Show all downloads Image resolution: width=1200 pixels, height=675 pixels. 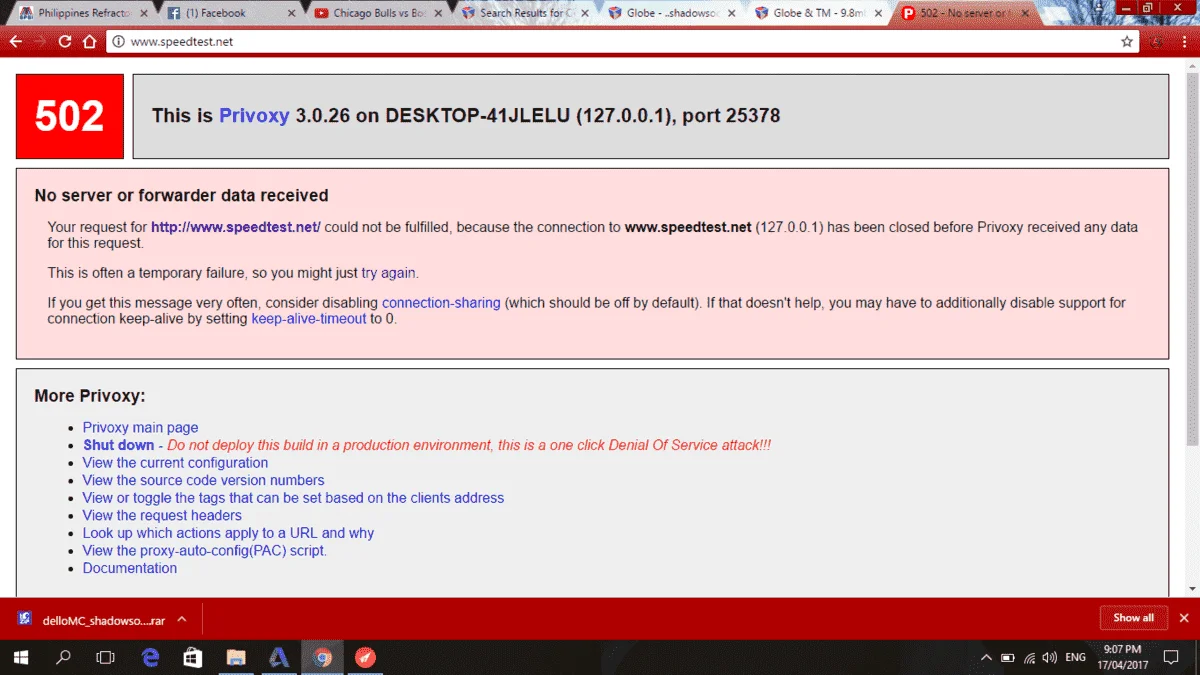pyautogui.click(x=1133, y=618)
